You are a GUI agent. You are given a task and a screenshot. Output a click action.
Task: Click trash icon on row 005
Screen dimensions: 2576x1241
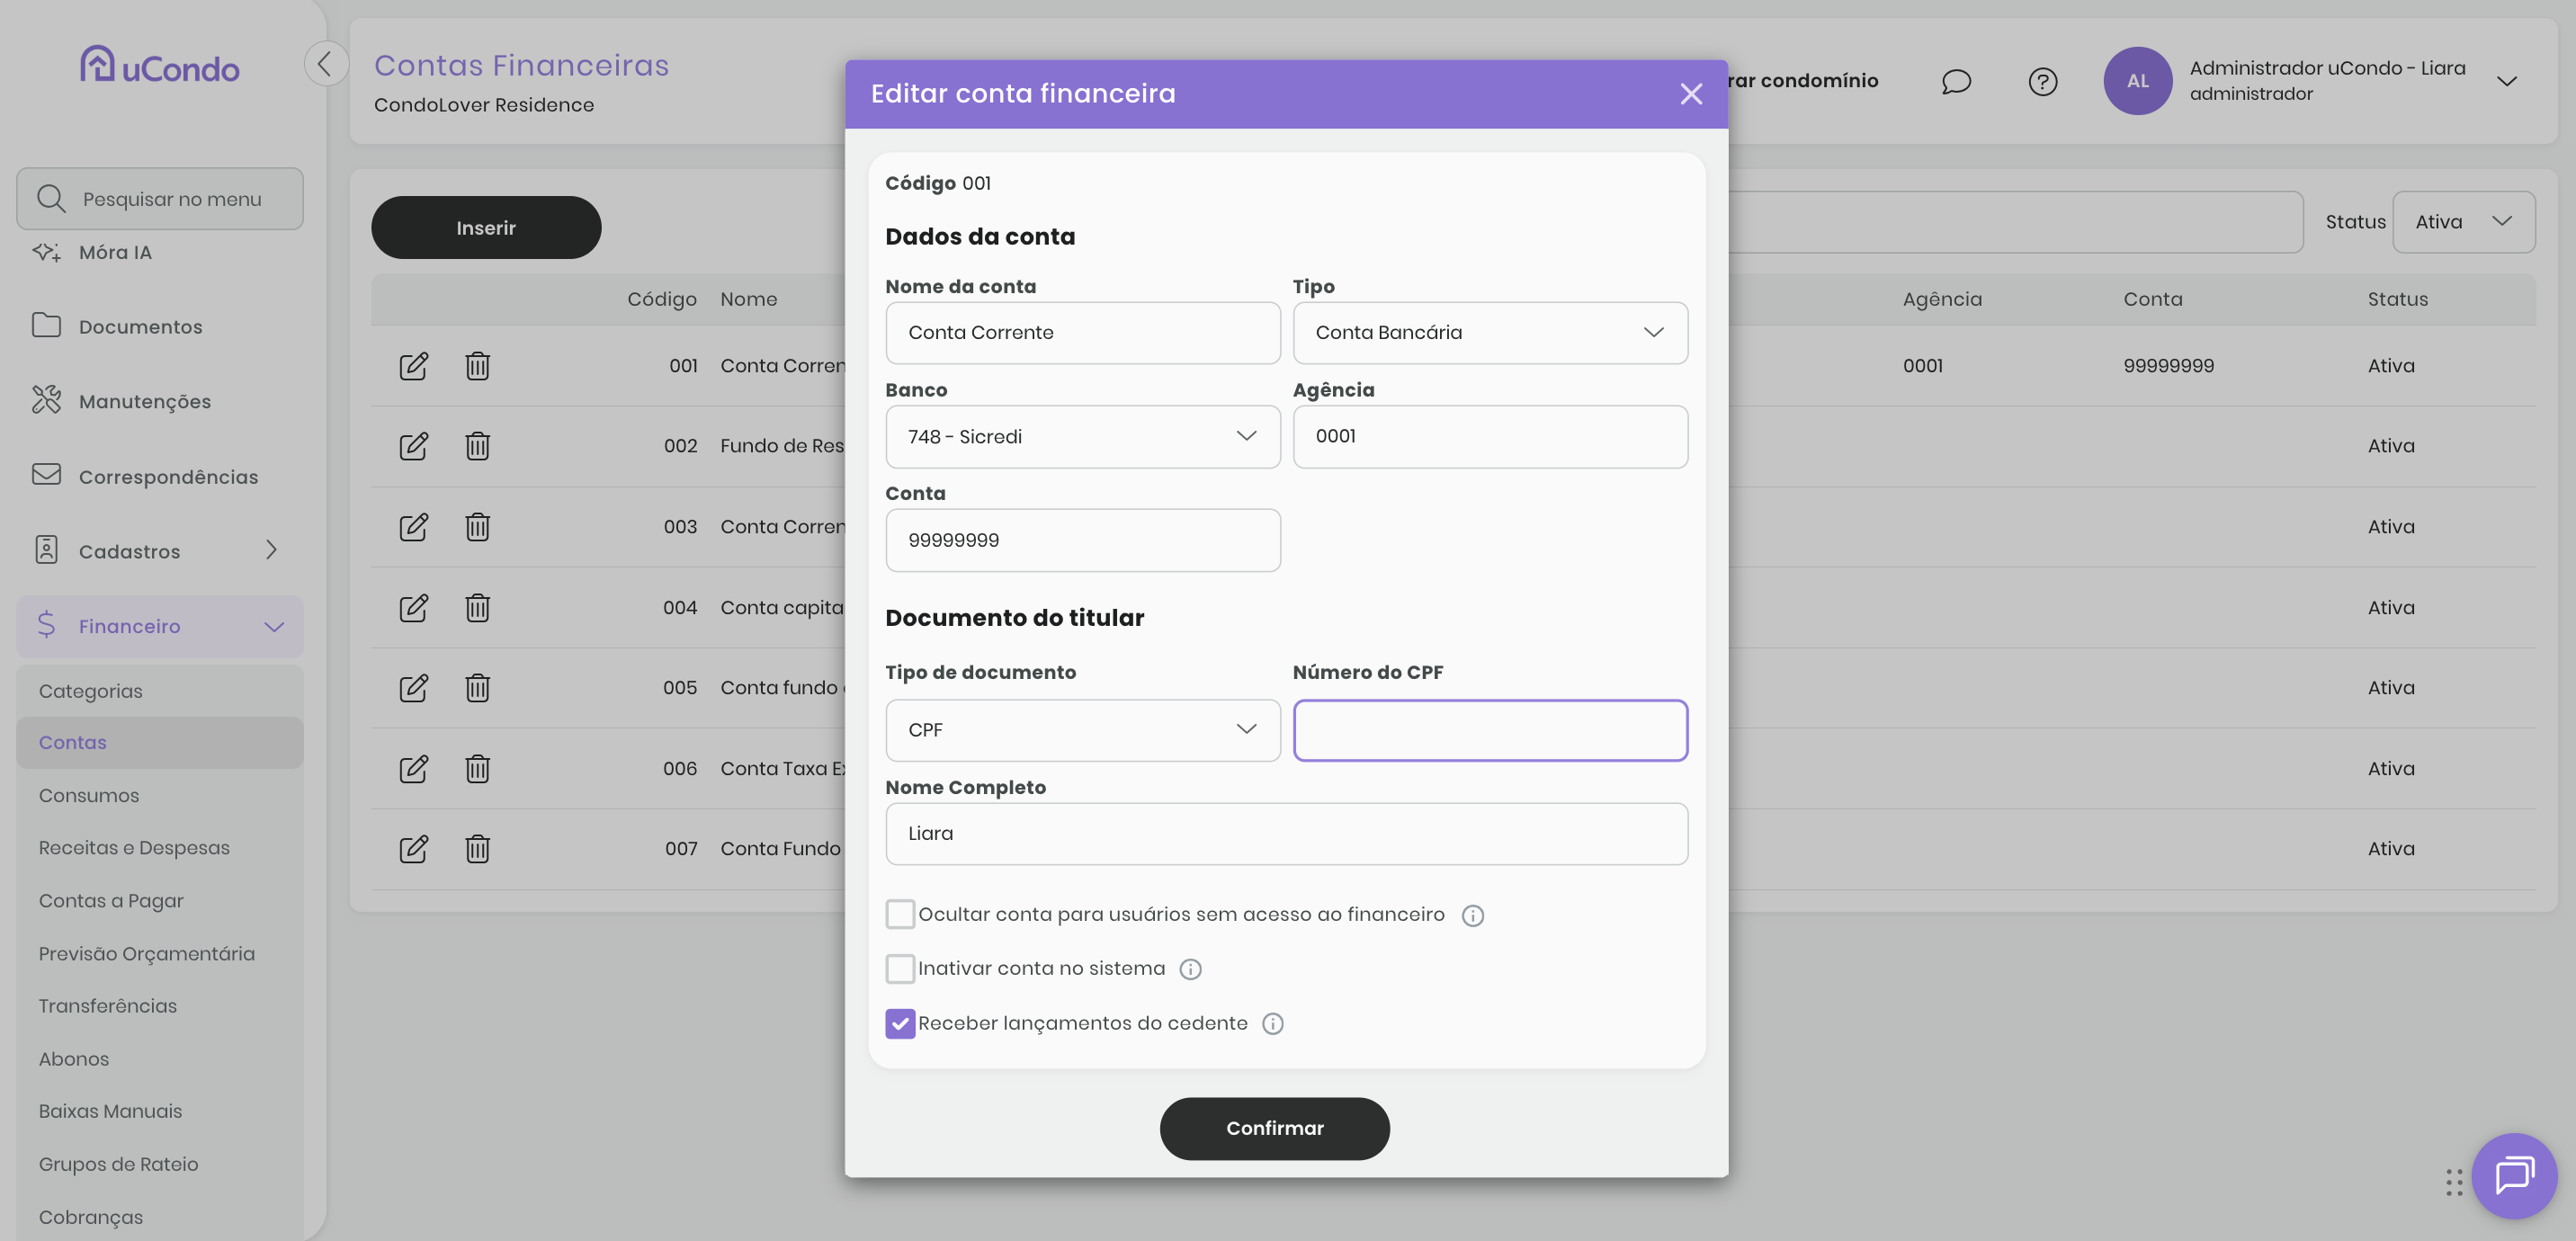[x=477, y=688]
